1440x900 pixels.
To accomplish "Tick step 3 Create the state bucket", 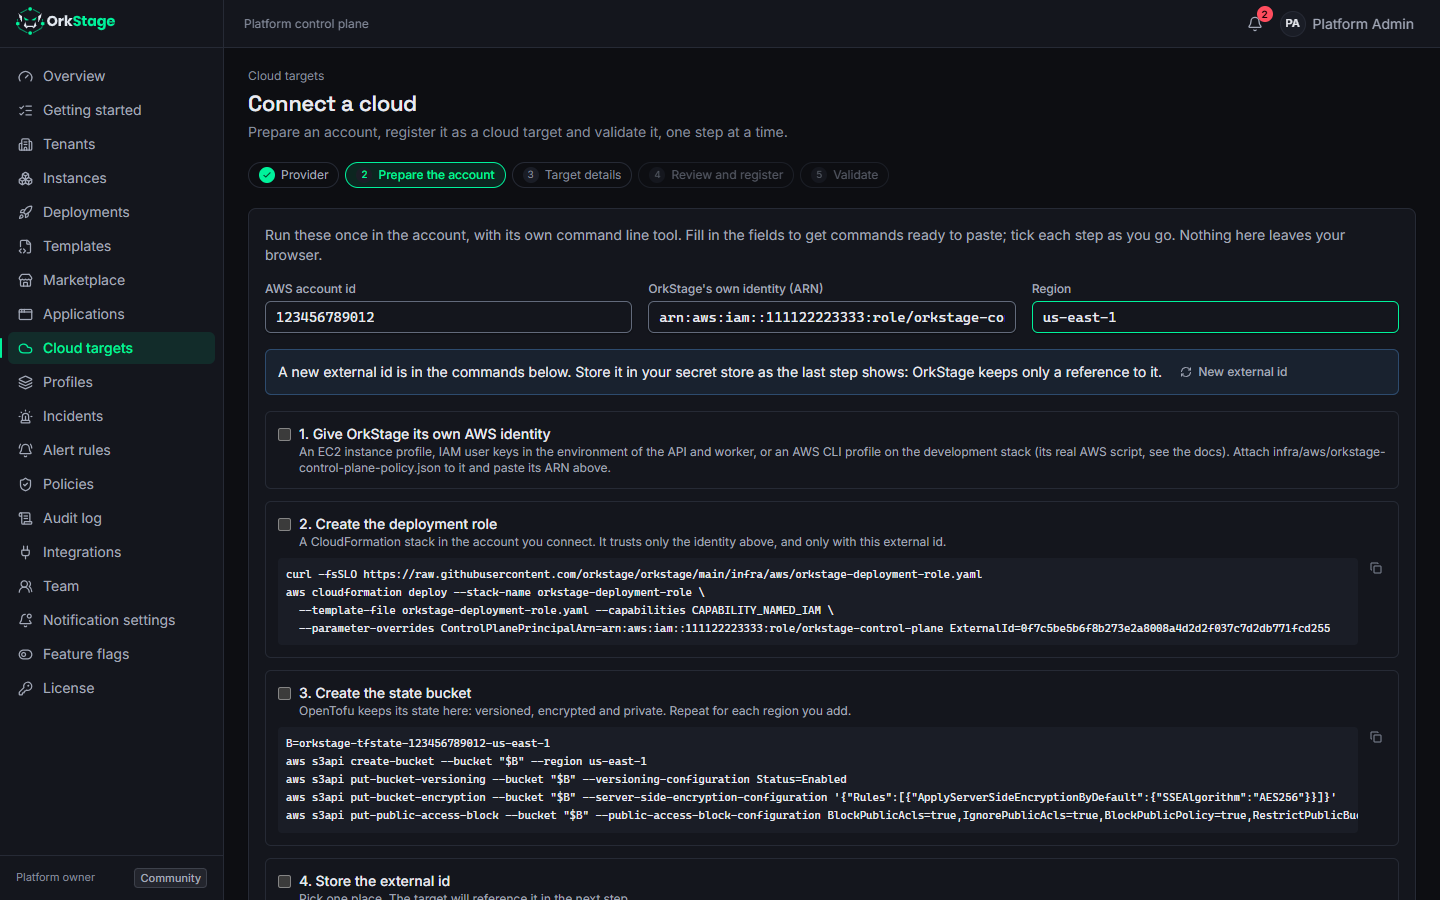I will click(285, 693).
